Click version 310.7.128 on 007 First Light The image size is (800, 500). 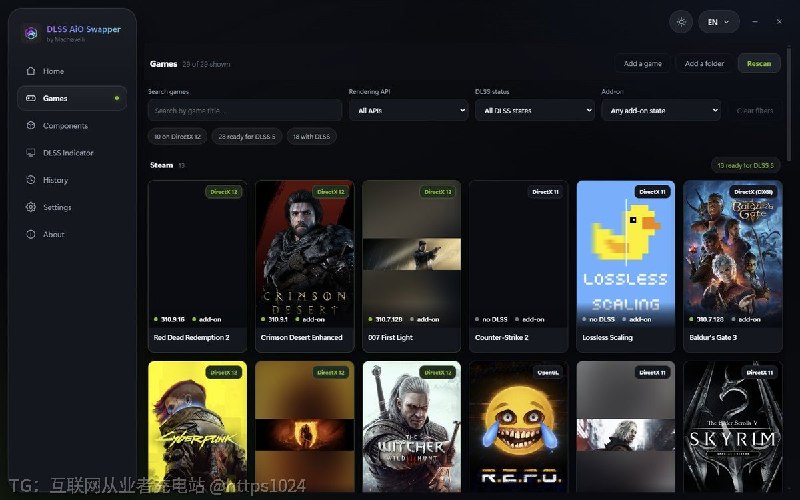click(x=389, y=319)
